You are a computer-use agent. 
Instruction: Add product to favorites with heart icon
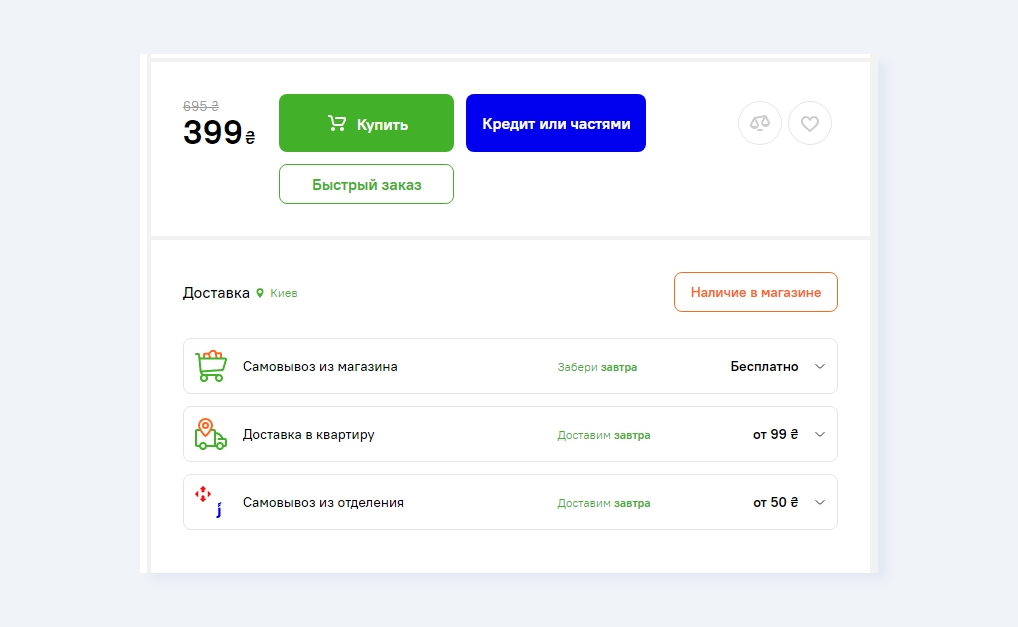(810, 123)
